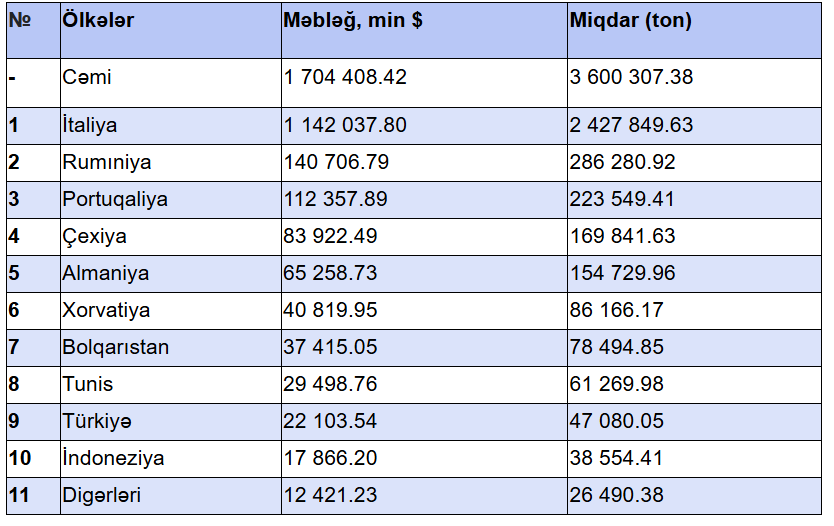Screen dimensions: 834x526
Task: Select the Portuqaliya country cell
Action: (114, 199)
